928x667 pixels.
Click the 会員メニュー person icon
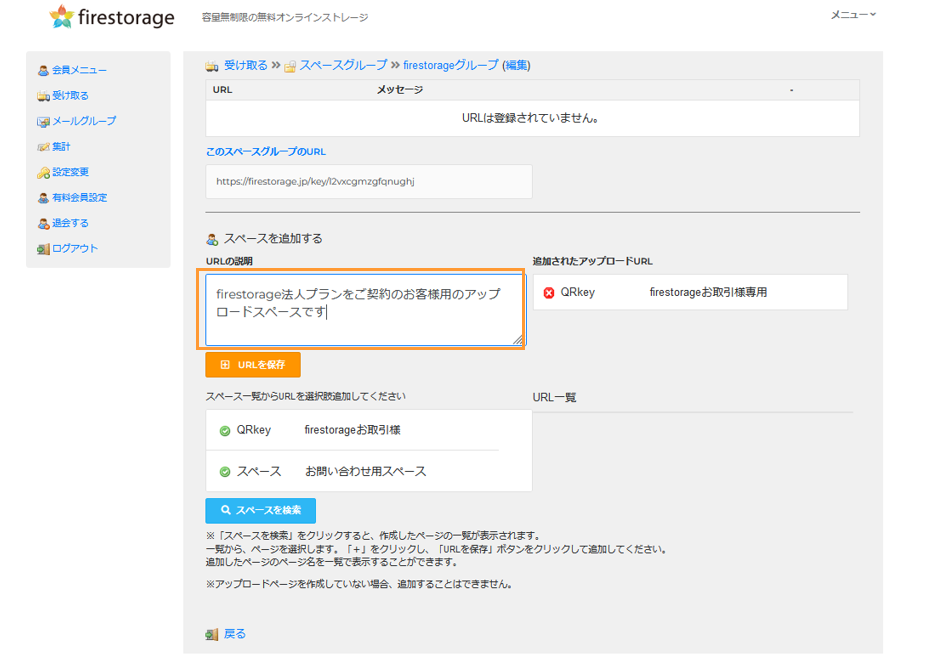[x=43, y=71]
